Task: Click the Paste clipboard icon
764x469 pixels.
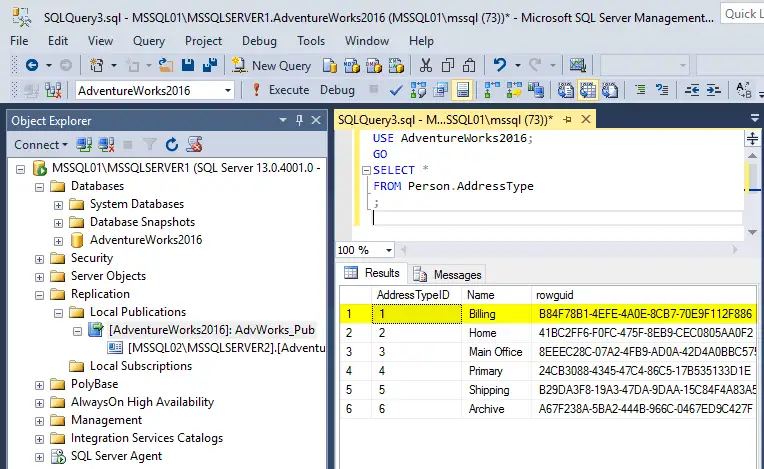Action: click(x=469, y=65)
